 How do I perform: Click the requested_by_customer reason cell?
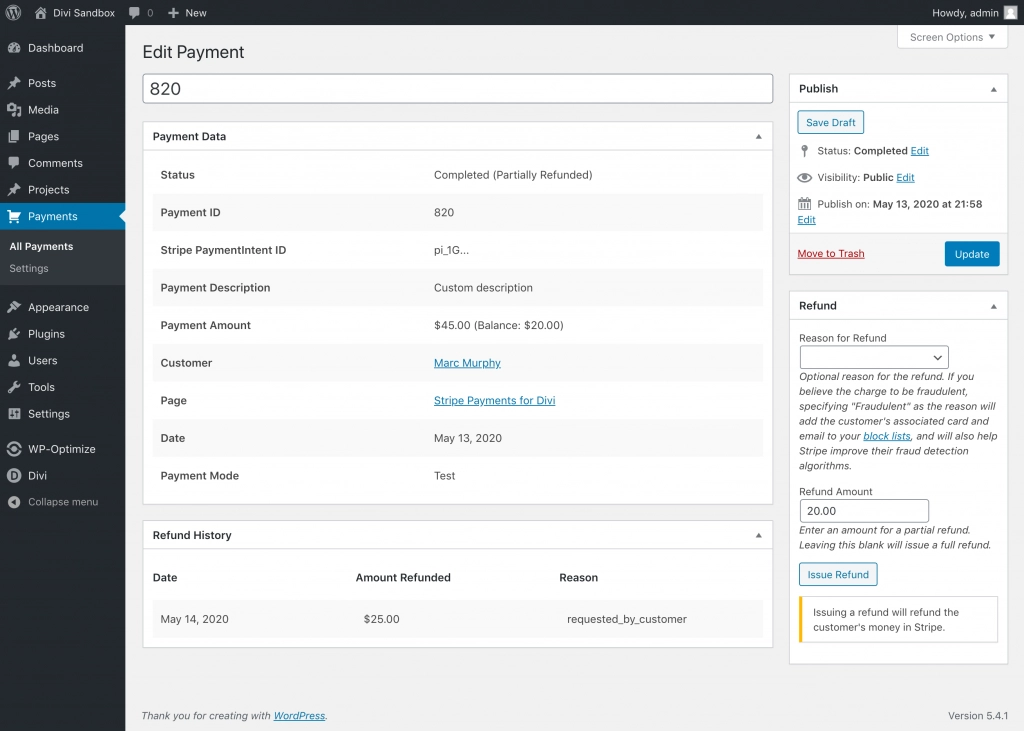626,619
